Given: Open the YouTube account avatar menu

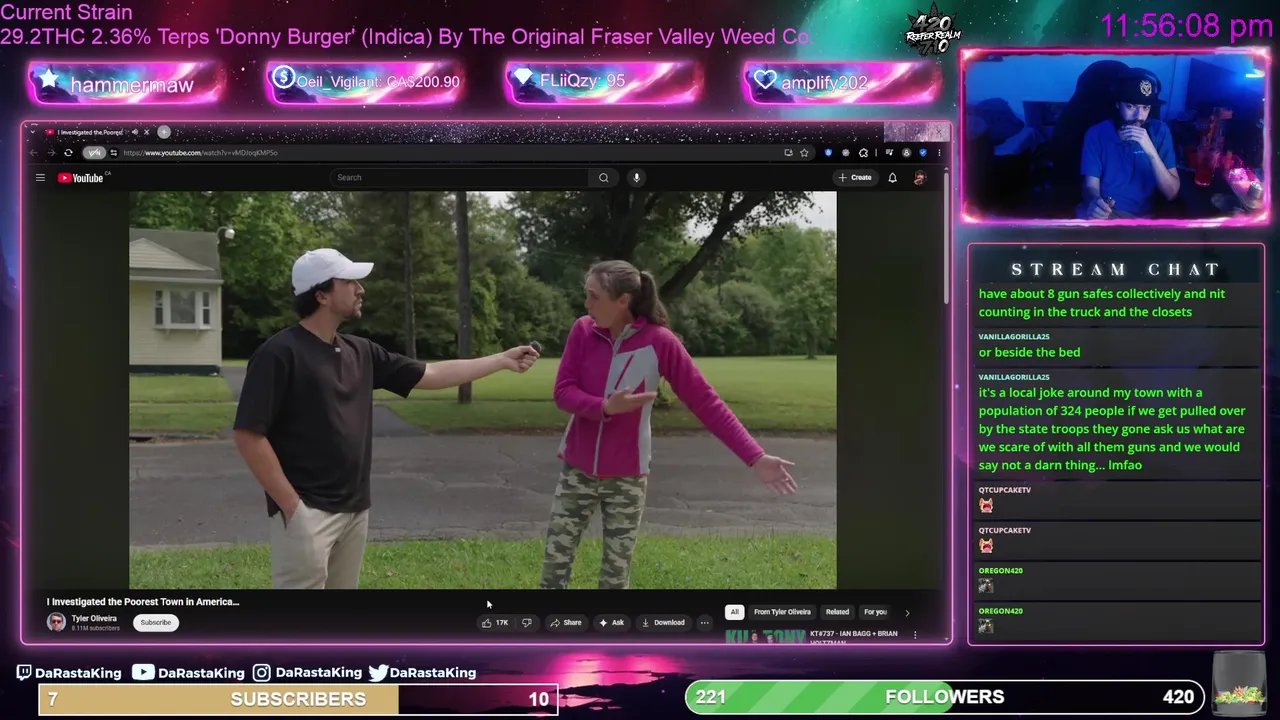Looking at the screenshot, I should [x=919, y=178].
